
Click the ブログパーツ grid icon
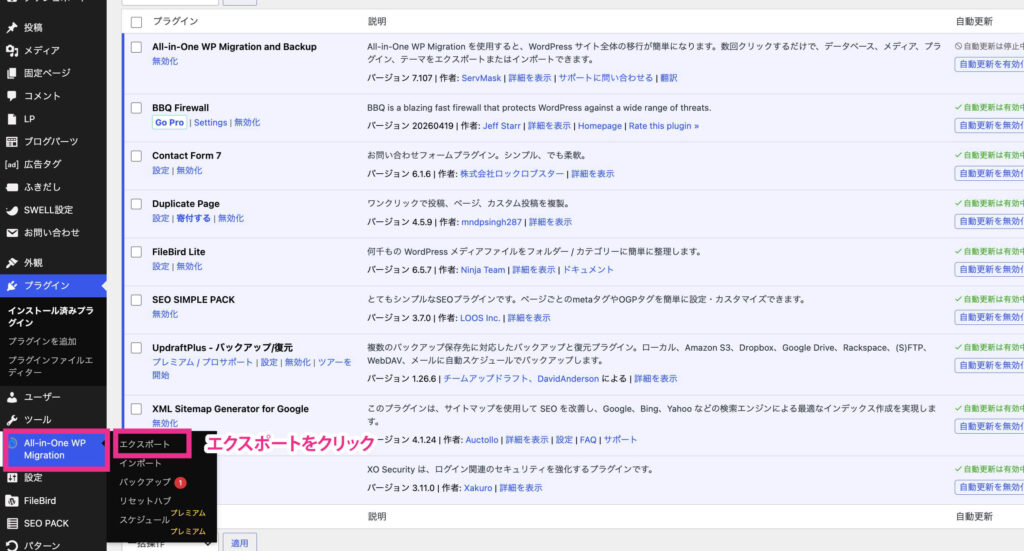point(12,142)
